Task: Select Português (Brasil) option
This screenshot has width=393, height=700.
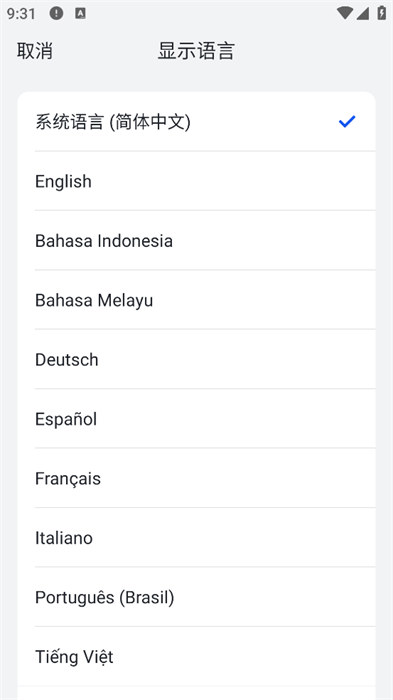Action: (x=196, y=596)
